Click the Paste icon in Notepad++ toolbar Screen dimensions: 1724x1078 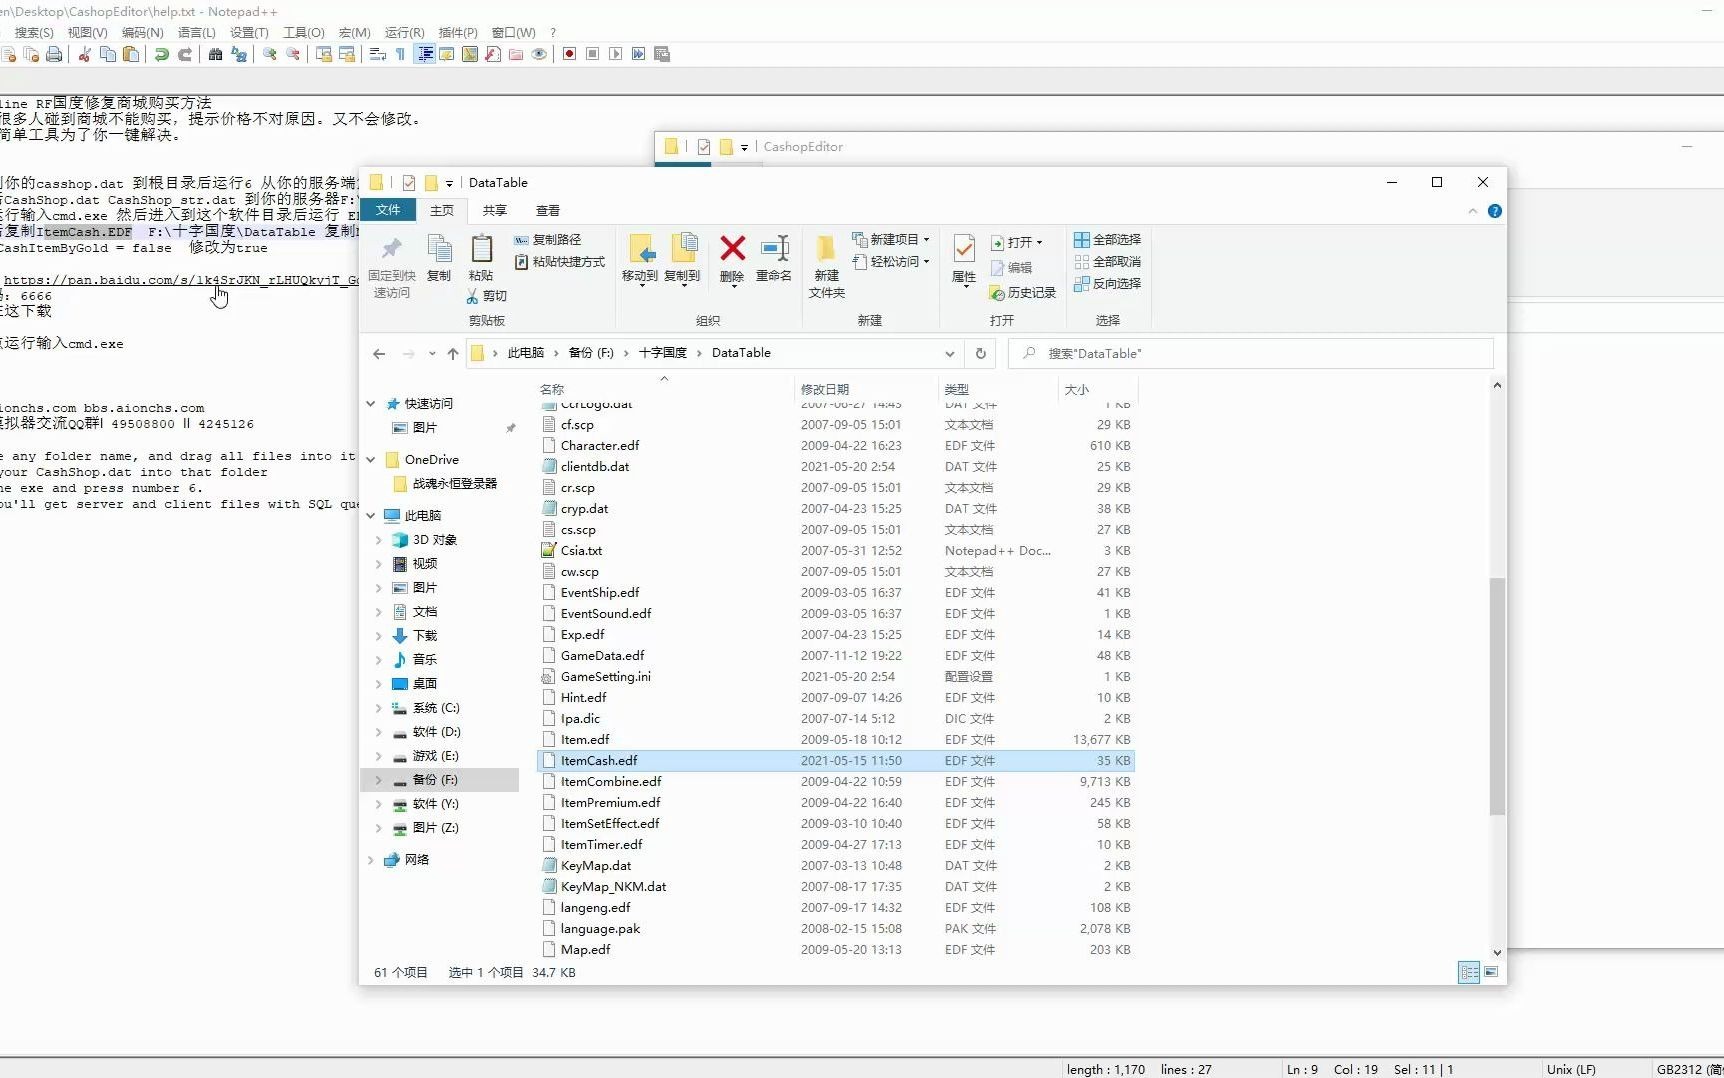131,54
